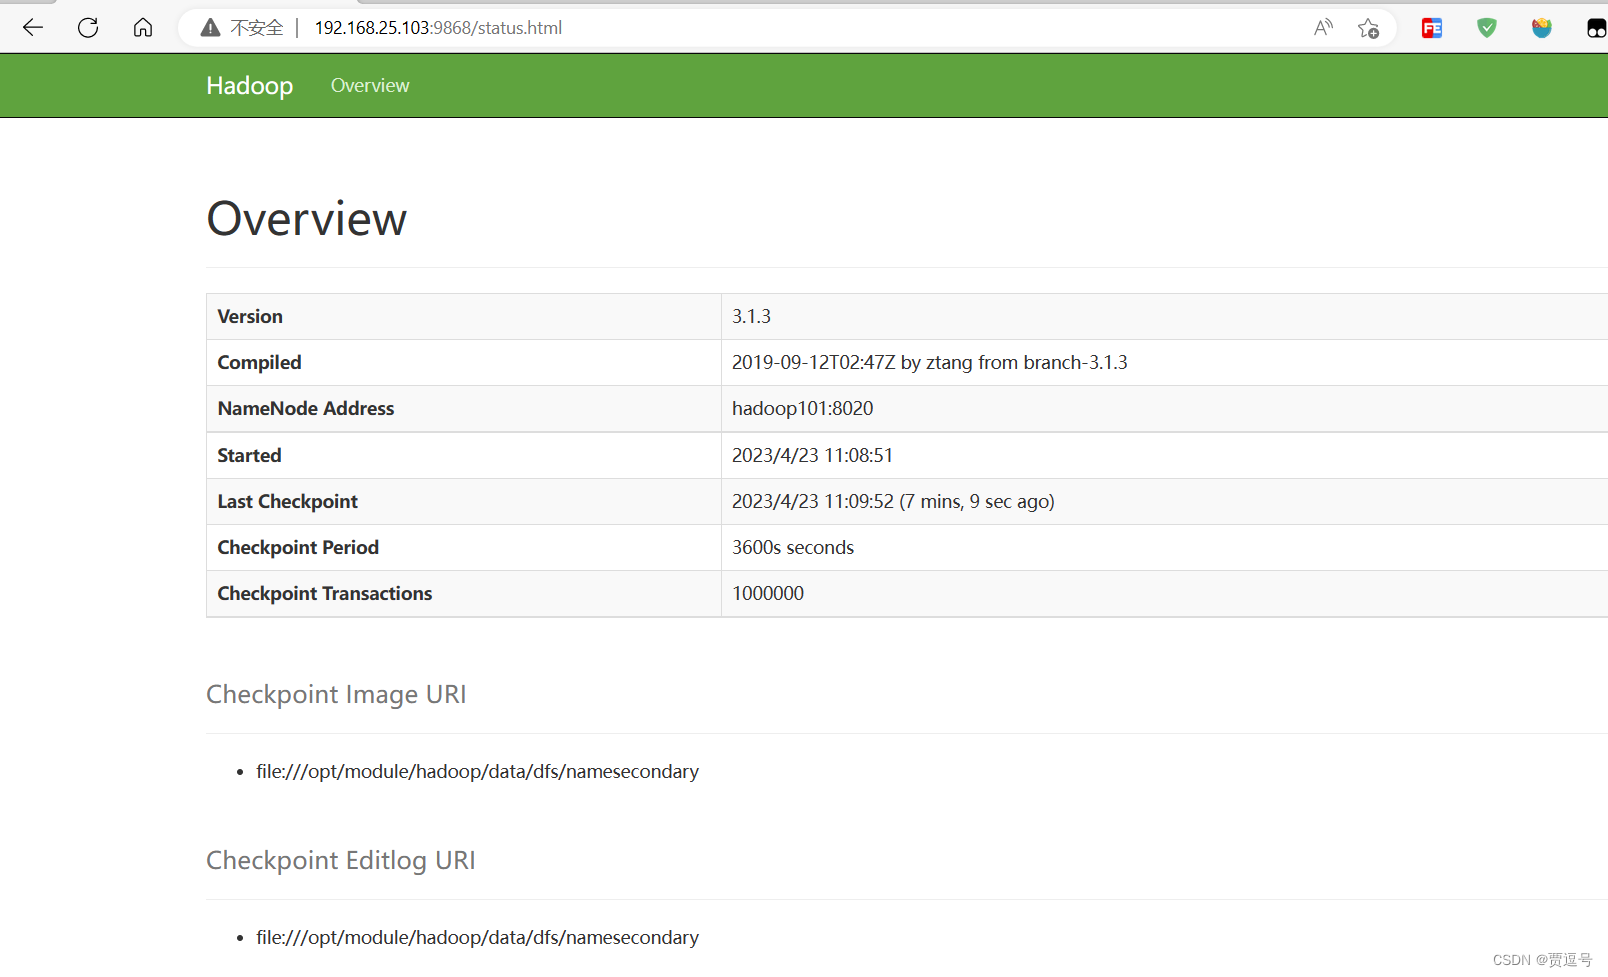This screenshot has width=1608, height=977.
Task: Select last checkpoint time 11:09:52 value
Action: [x=893, y=502]
